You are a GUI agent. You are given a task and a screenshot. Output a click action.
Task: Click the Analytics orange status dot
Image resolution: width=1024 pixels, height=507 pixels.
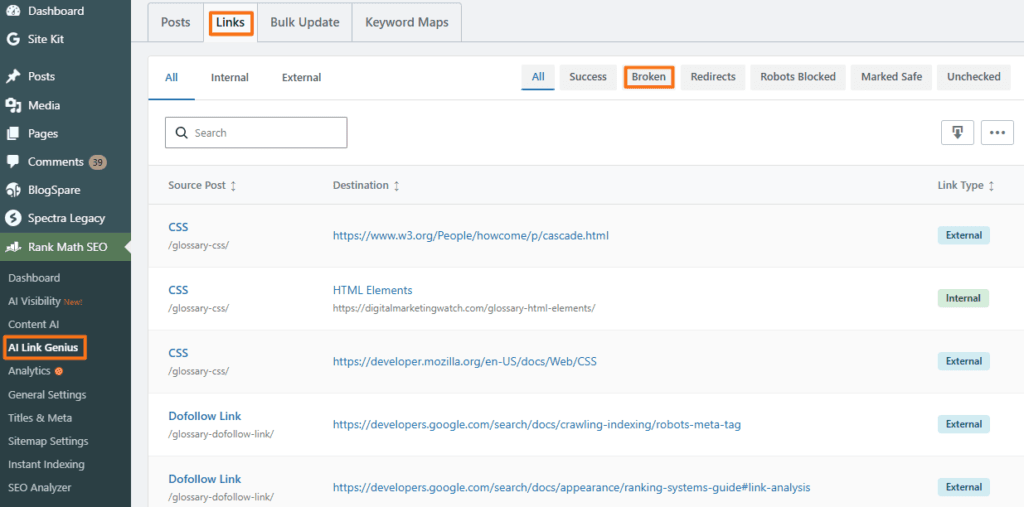(x=59, y=371)
